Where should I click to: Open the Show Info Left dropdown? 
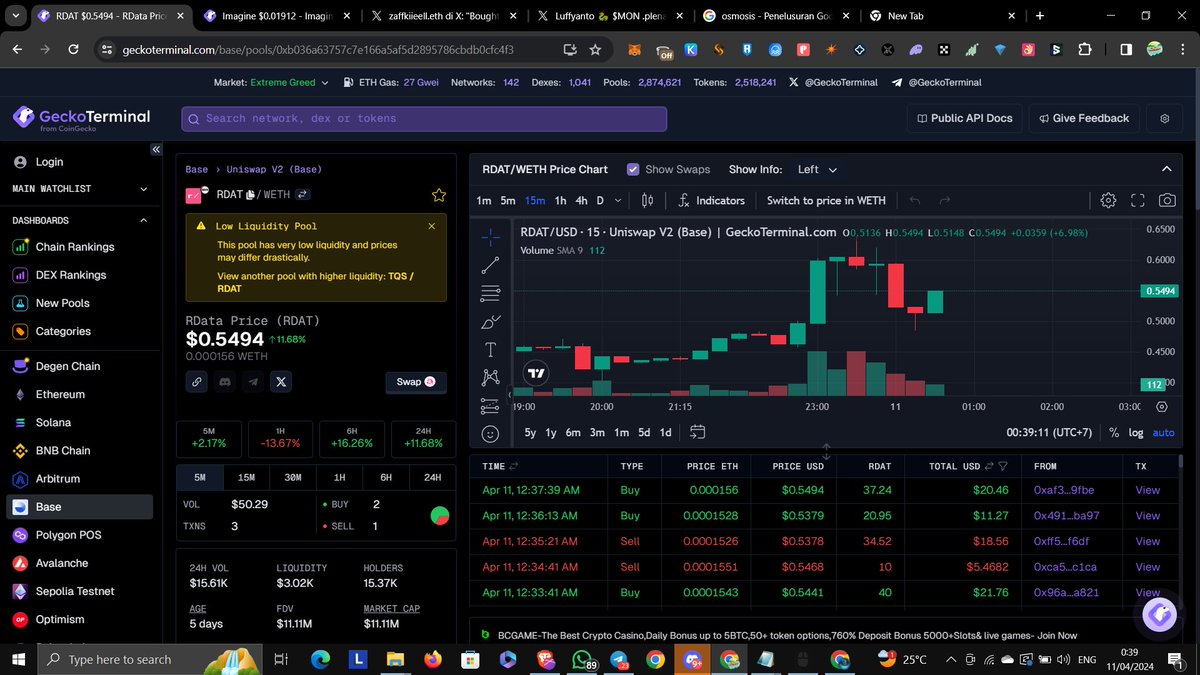coord(817,170)
